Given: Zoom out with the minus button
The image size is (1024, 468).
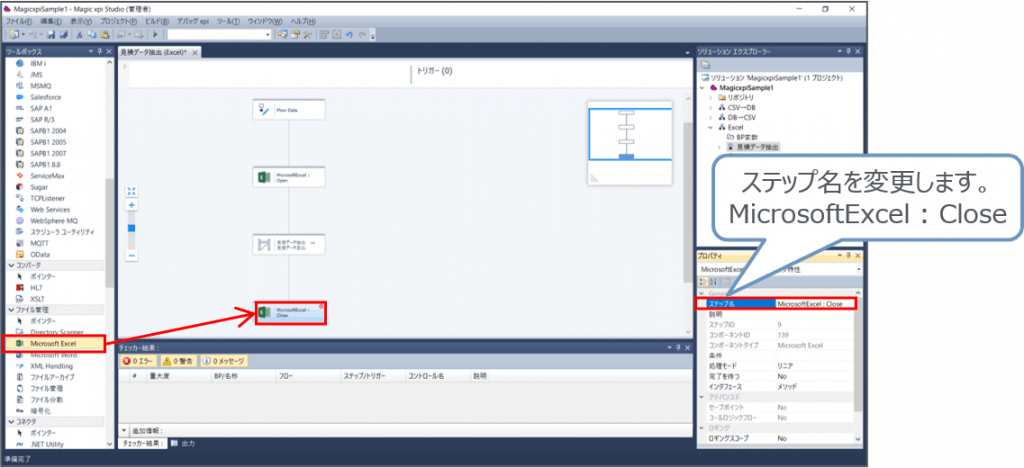Looking at the screenshot, I should click(x=131, y=255).
